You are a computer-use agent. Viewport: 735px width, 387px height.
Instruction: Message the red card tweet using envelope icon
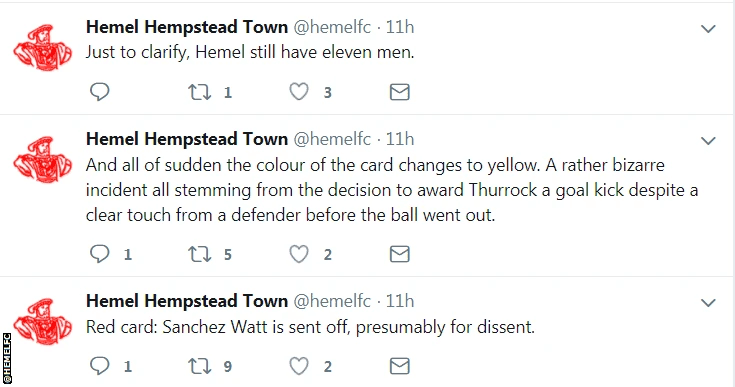[x=400, y=366]
